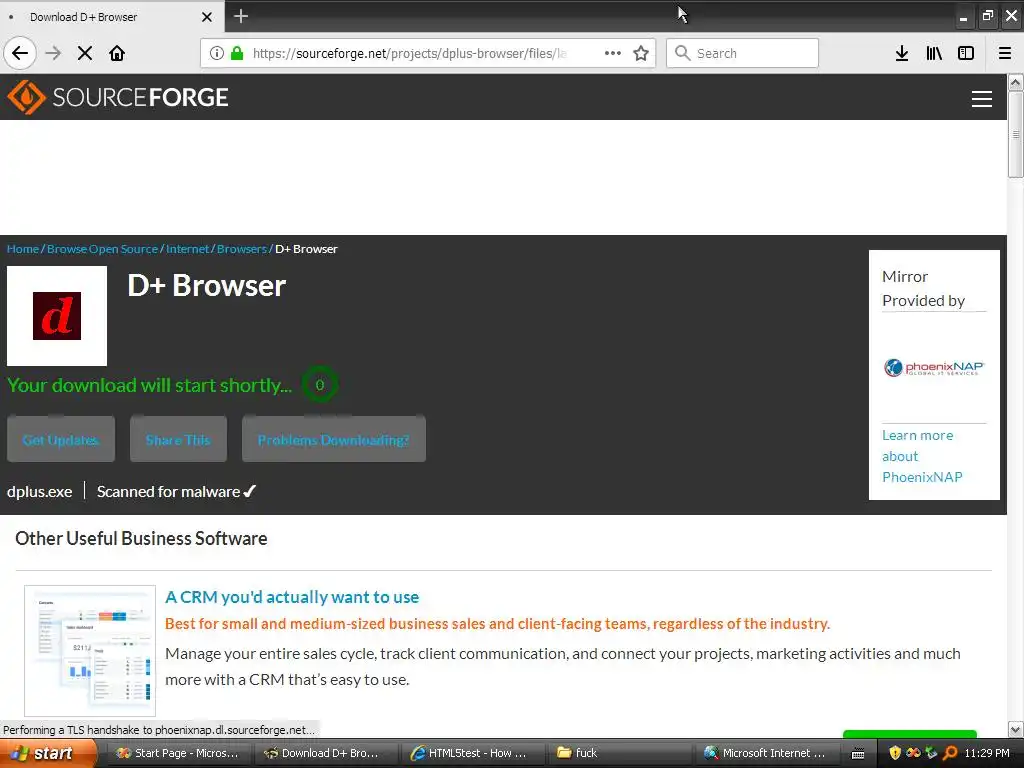This screenshot has height=768, width=1024.
Task: Open the Windows start button
Action: pyautogui.click(x=48, y=753)
